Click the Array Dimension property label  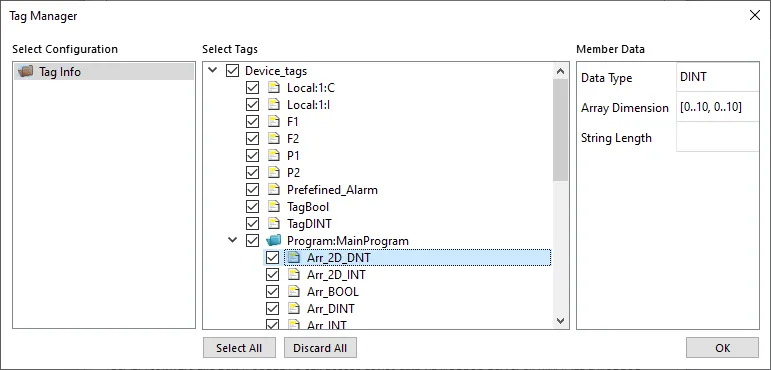point(624,108)
